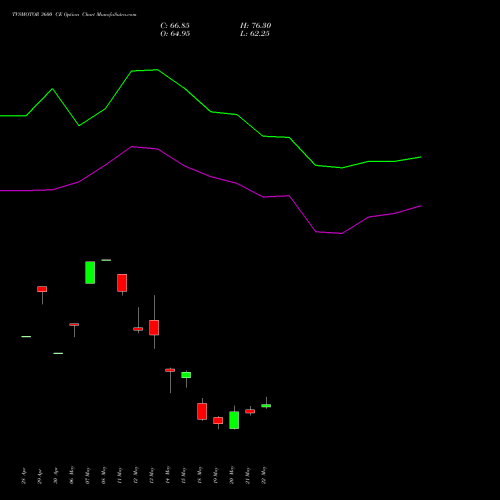Click the '22 May' date label
500x500 pixels.
264,475
